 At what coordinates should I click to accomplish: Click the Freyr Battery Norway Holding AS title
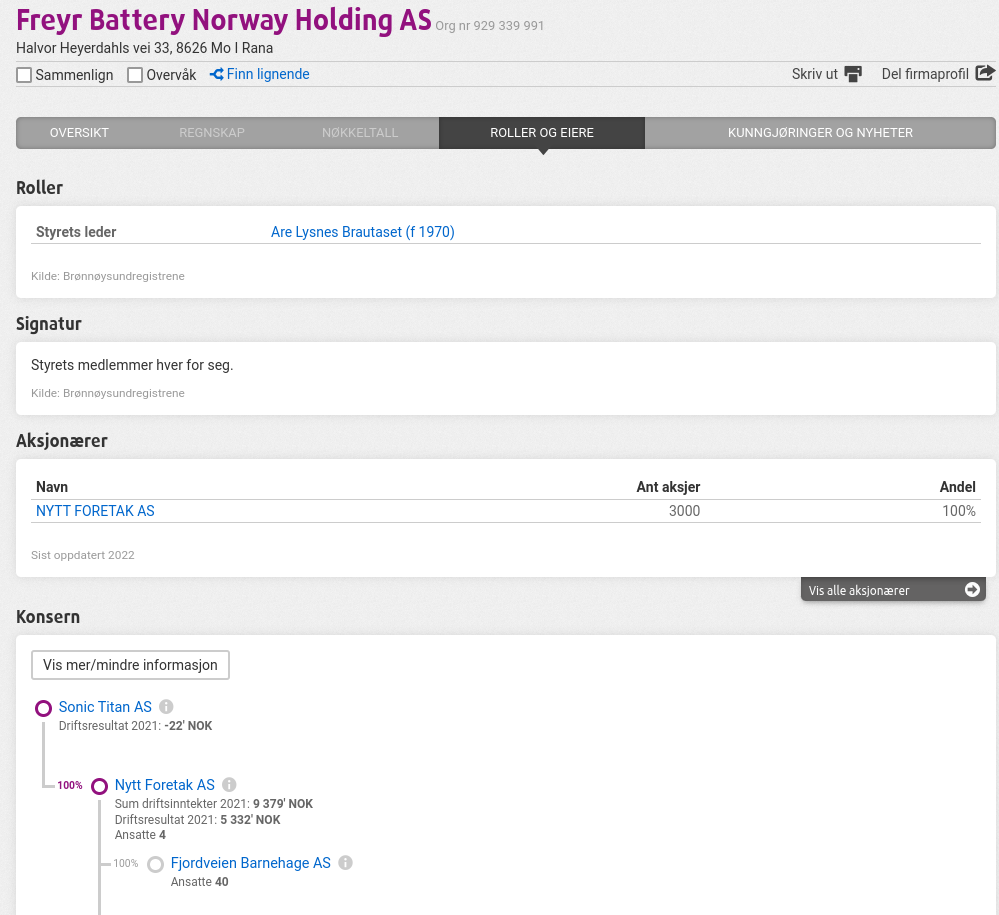(x=224, y=20)
